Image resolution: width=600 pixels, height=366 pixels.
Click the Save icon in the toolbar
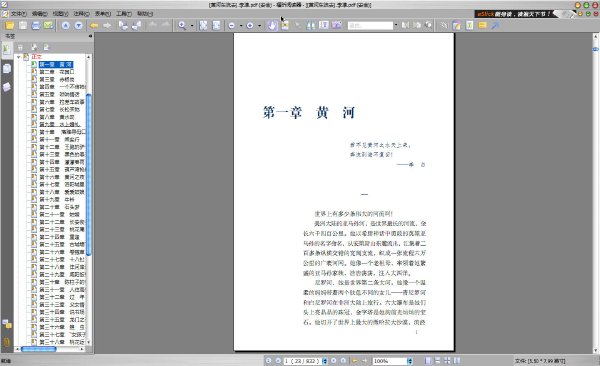pos(23,26)
